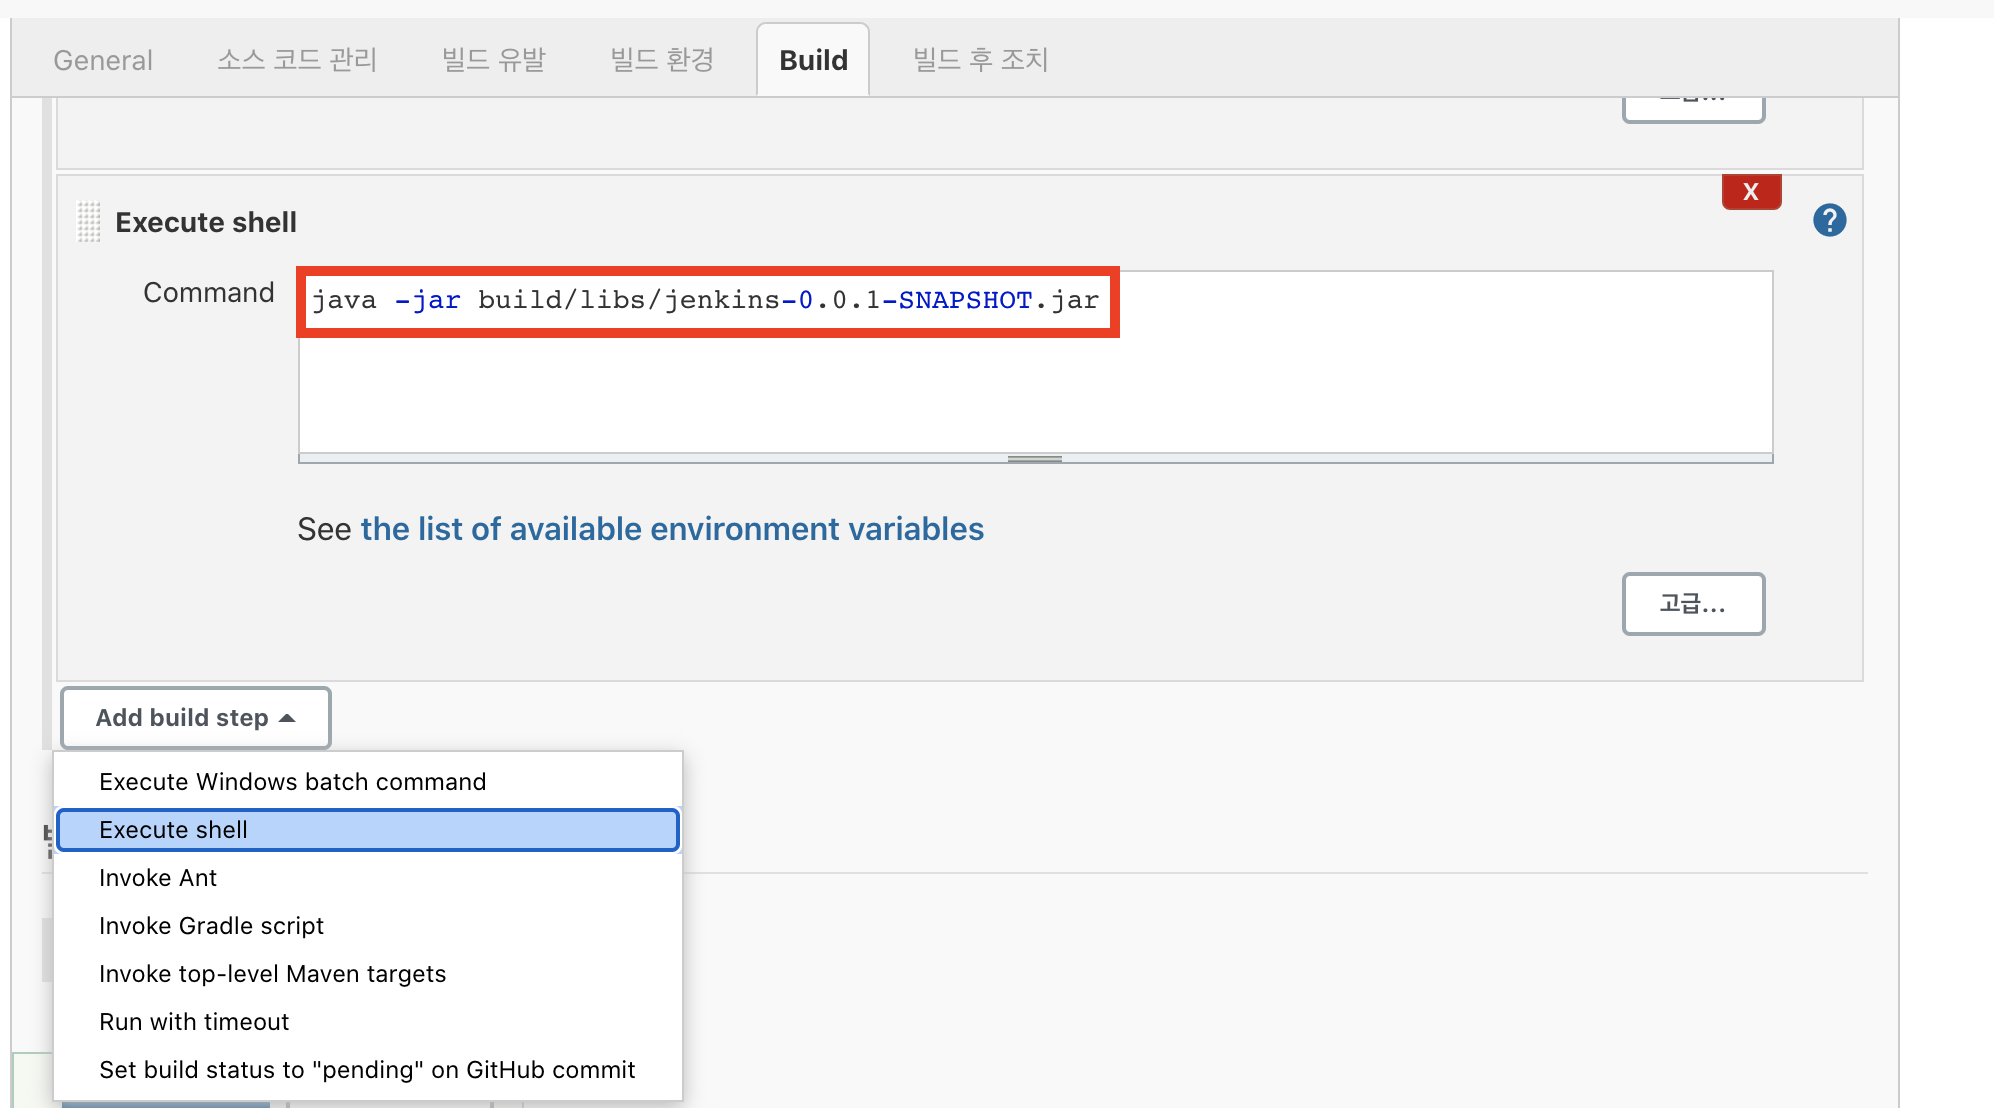Grab the Execute shell drag handle

pos(89,222)
